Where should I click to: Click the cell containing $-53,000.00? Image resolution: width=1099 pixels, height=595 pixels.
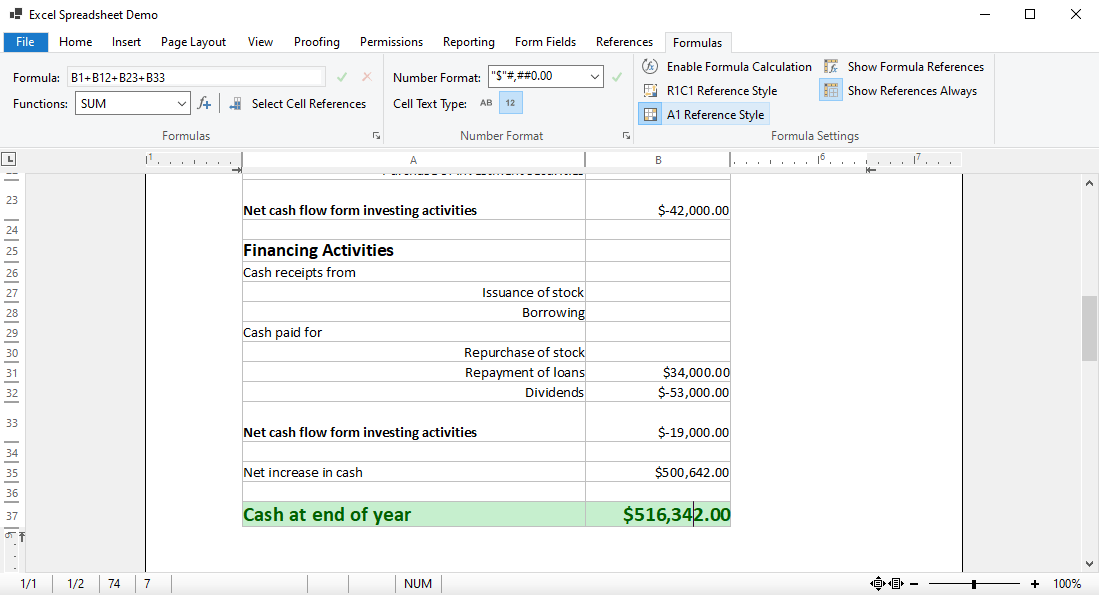pyautogui.click(x=658, y=392)
